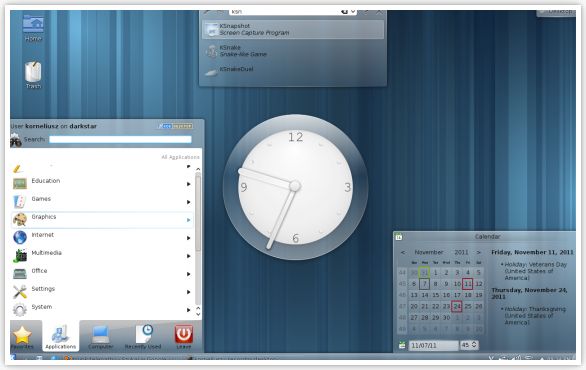Expand the Graphics category
Viewport: 586px width, 370px height.
coord(102,220)
